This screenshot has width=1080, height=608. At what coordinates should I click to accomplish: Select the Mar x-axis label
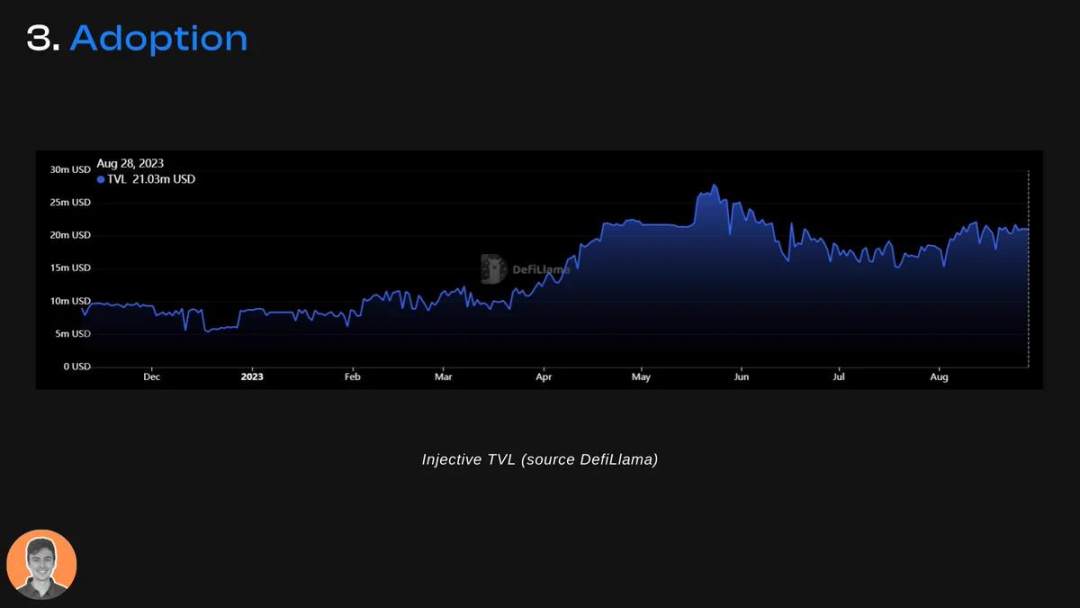coord(443,377)
